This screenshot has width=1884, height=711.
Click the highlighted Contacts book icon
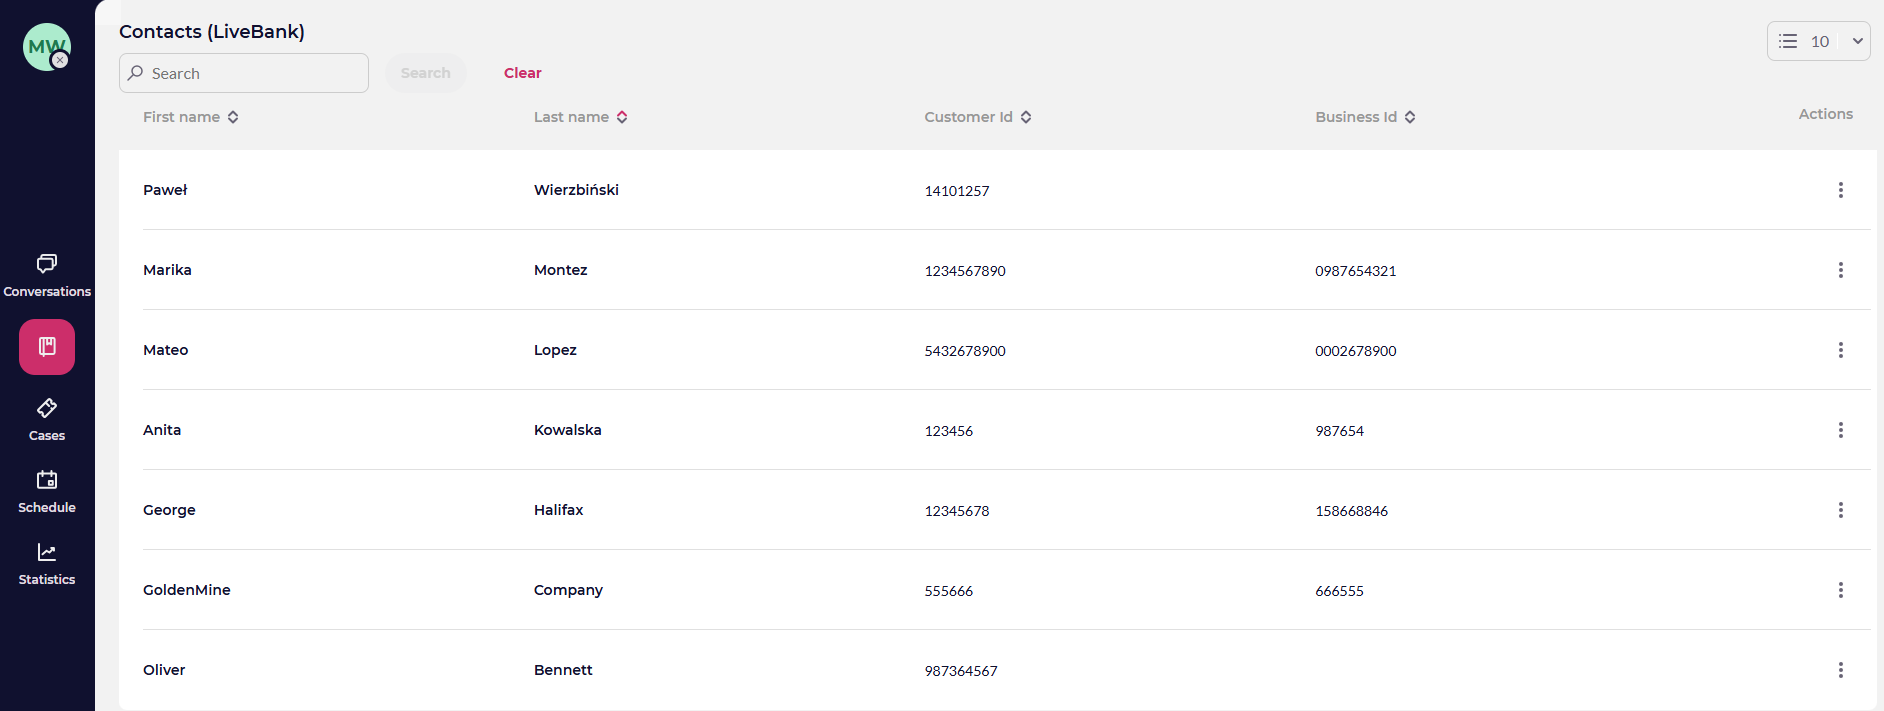(47, 347)
